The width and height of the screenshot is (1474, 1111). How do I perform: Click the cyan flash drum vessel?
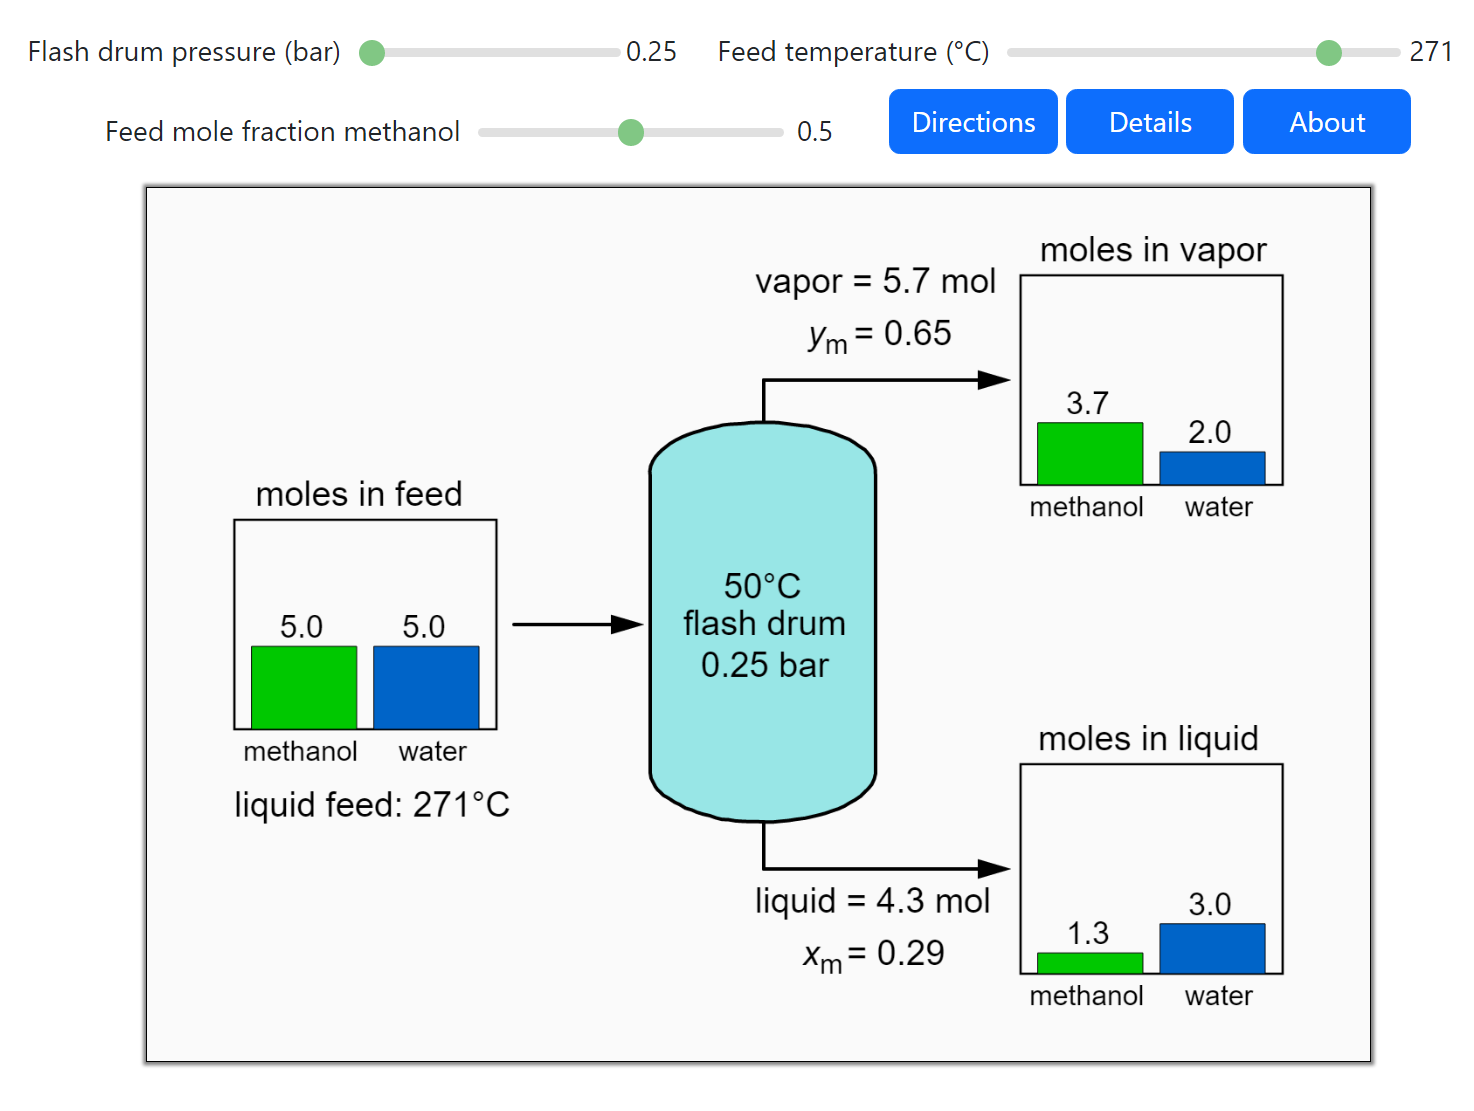click(763, 720)
